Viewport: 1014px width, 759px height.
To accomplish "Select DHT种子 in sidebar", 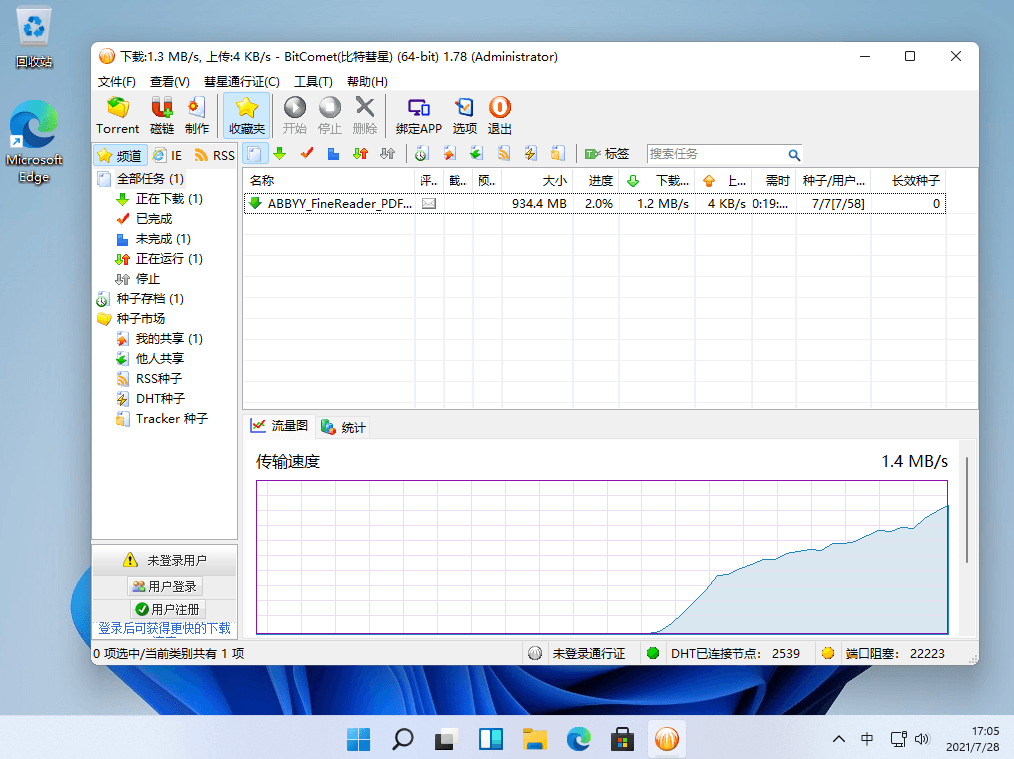I will click(x=160, y=398).
